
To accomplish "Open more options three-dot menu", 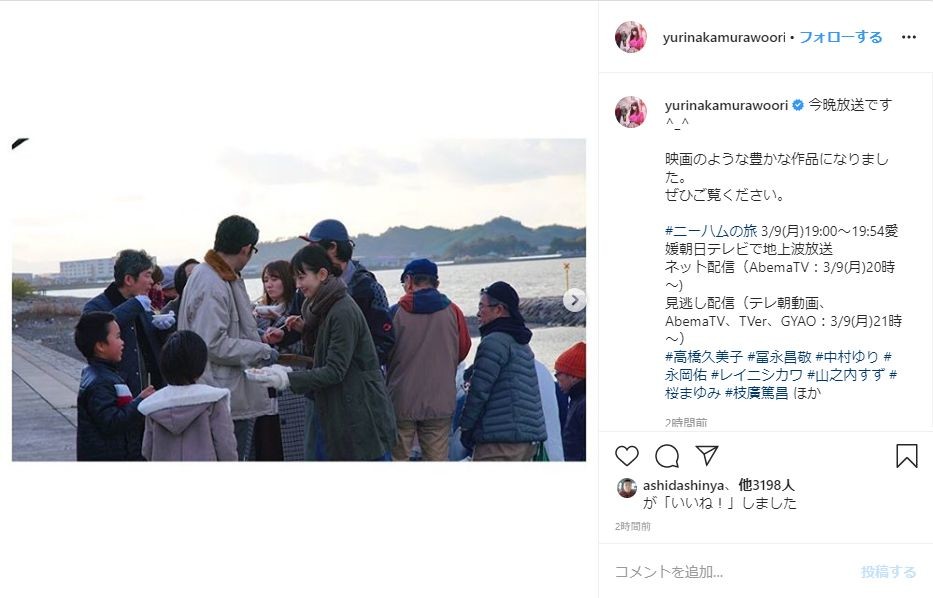I will point(909,37).
